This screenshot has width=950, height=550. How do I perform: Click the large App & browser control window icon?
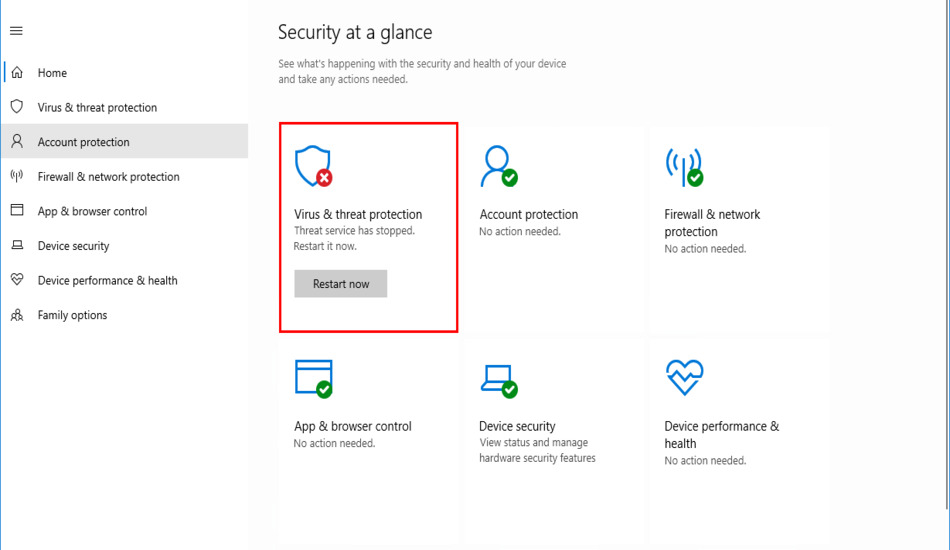click(x=313, y=378)
